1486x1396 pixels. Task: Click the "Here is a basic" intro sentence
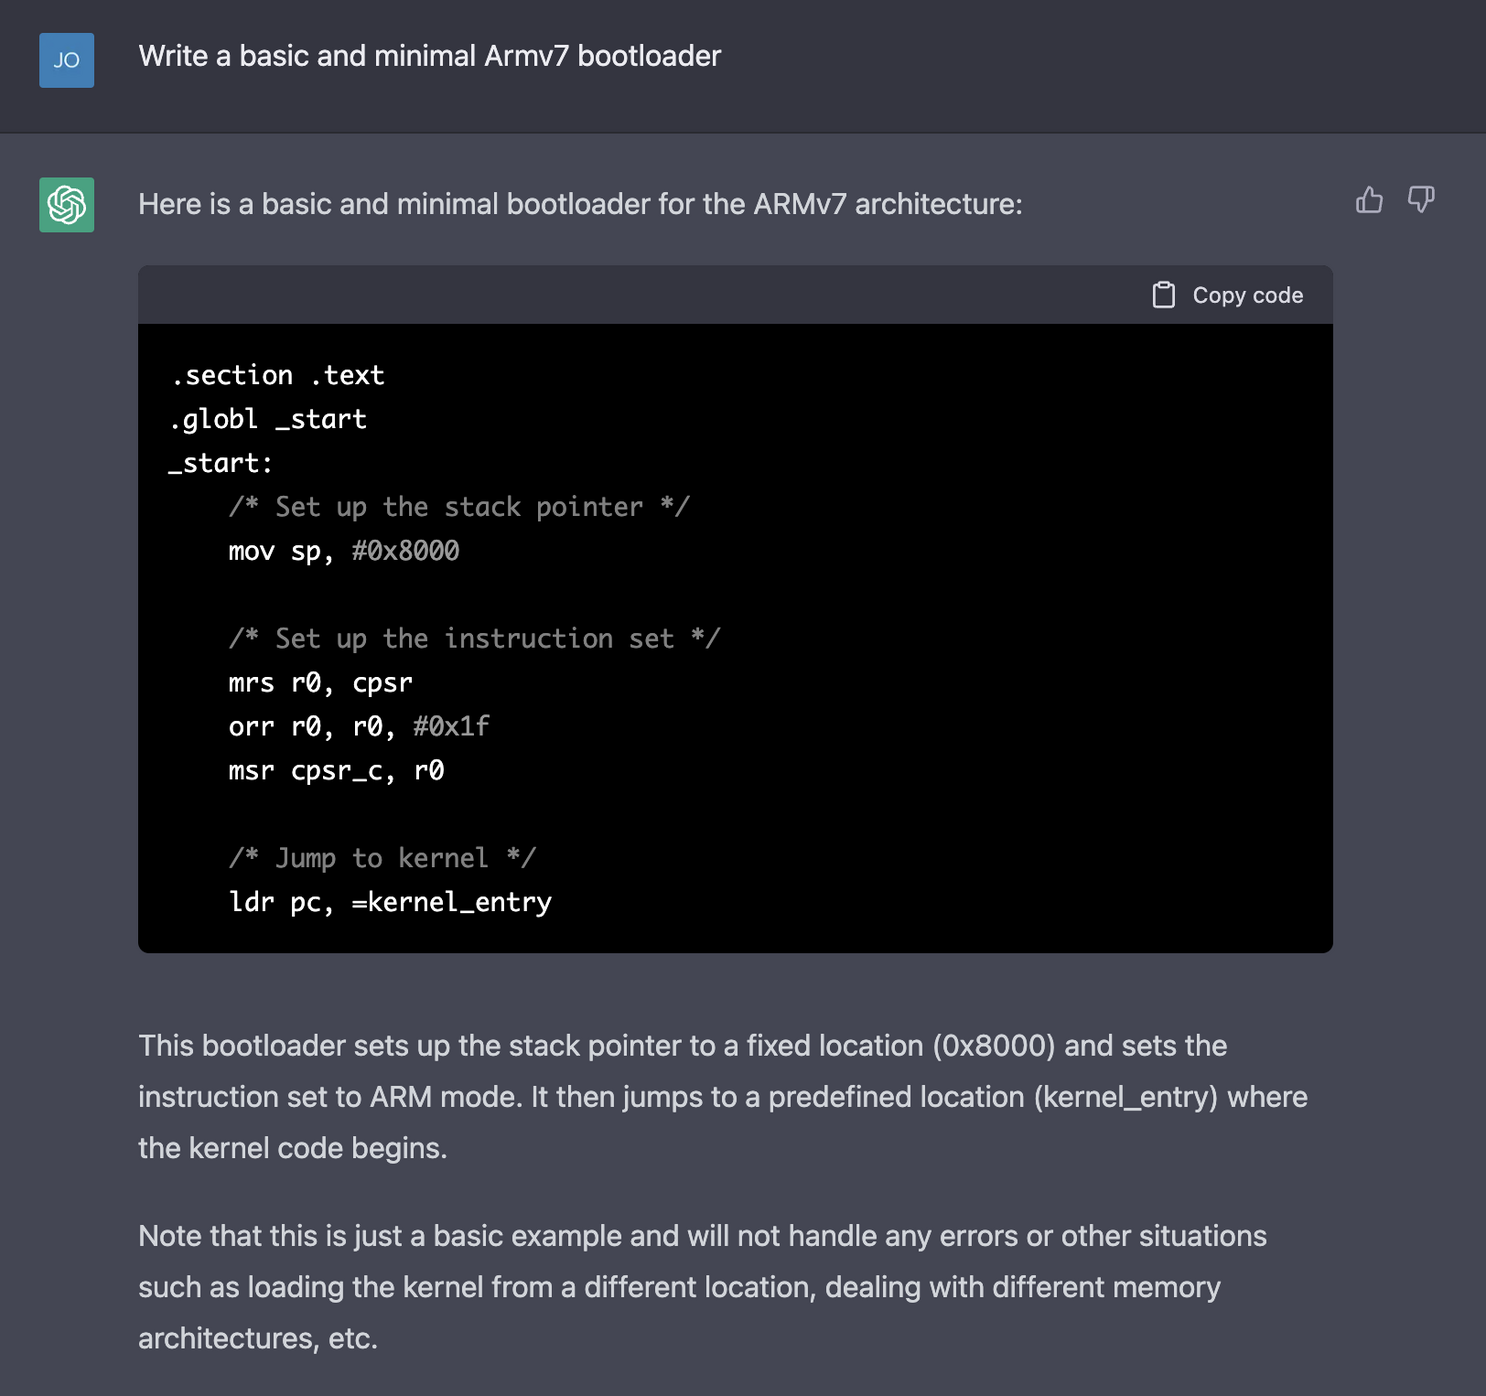580,204
